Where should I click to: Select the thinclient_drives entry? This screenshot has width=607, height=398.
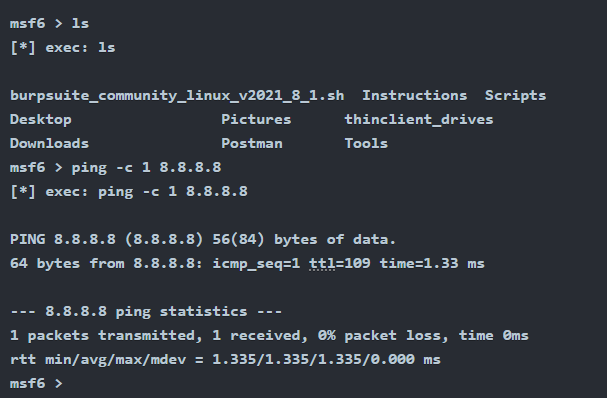click(x=419, y=120)
